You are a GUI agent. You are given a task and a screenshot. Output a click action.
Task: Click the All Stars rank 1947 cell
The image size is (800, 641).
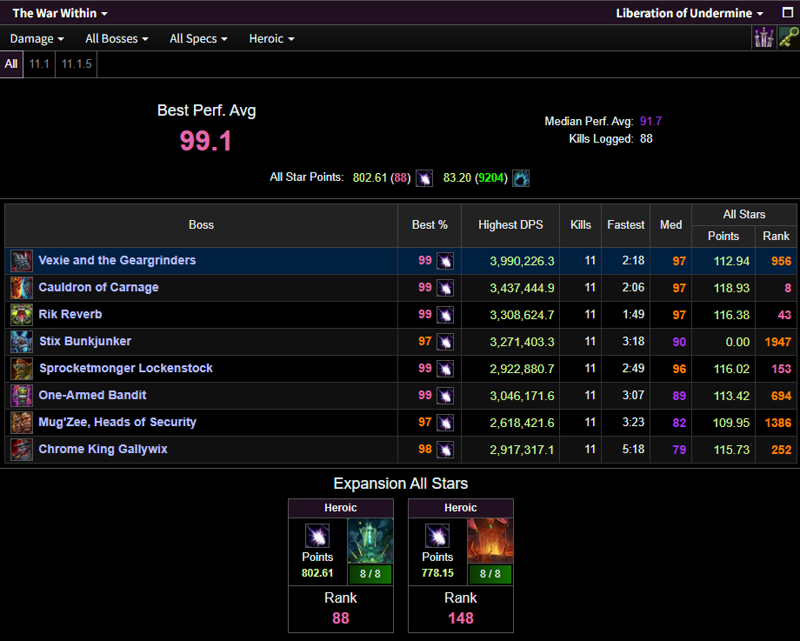click(778, 342)
